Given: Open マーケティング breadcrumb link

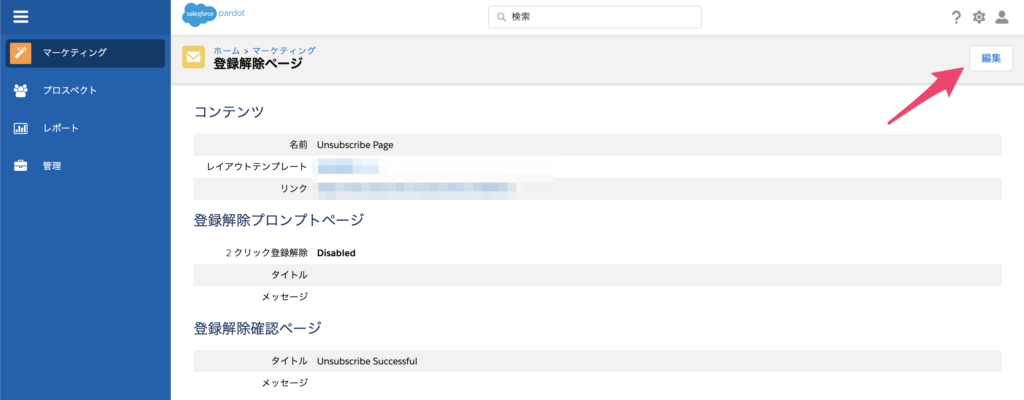Looking at the screenshot, I should tap(284, 50).
